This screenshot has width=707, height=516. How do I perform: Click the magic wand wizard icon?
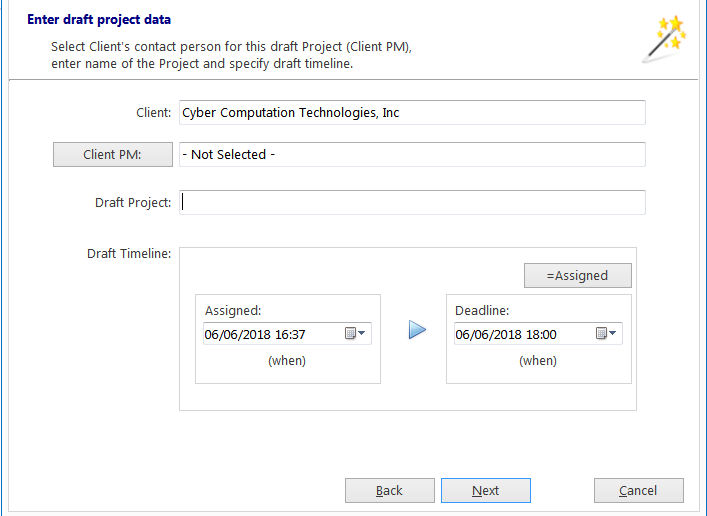coord(664,39)
